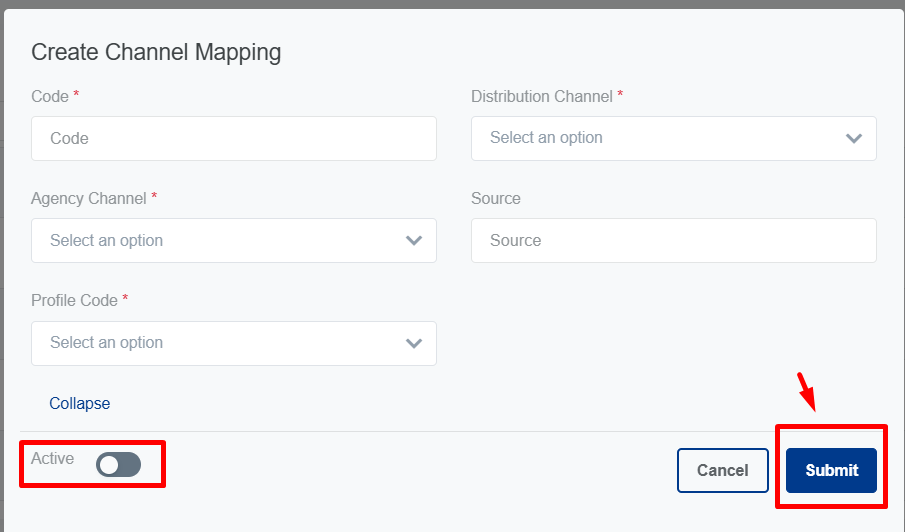Cancel the channel mapping dialog
This screenshot has height=532, width=905.
(x=722, y=470)
